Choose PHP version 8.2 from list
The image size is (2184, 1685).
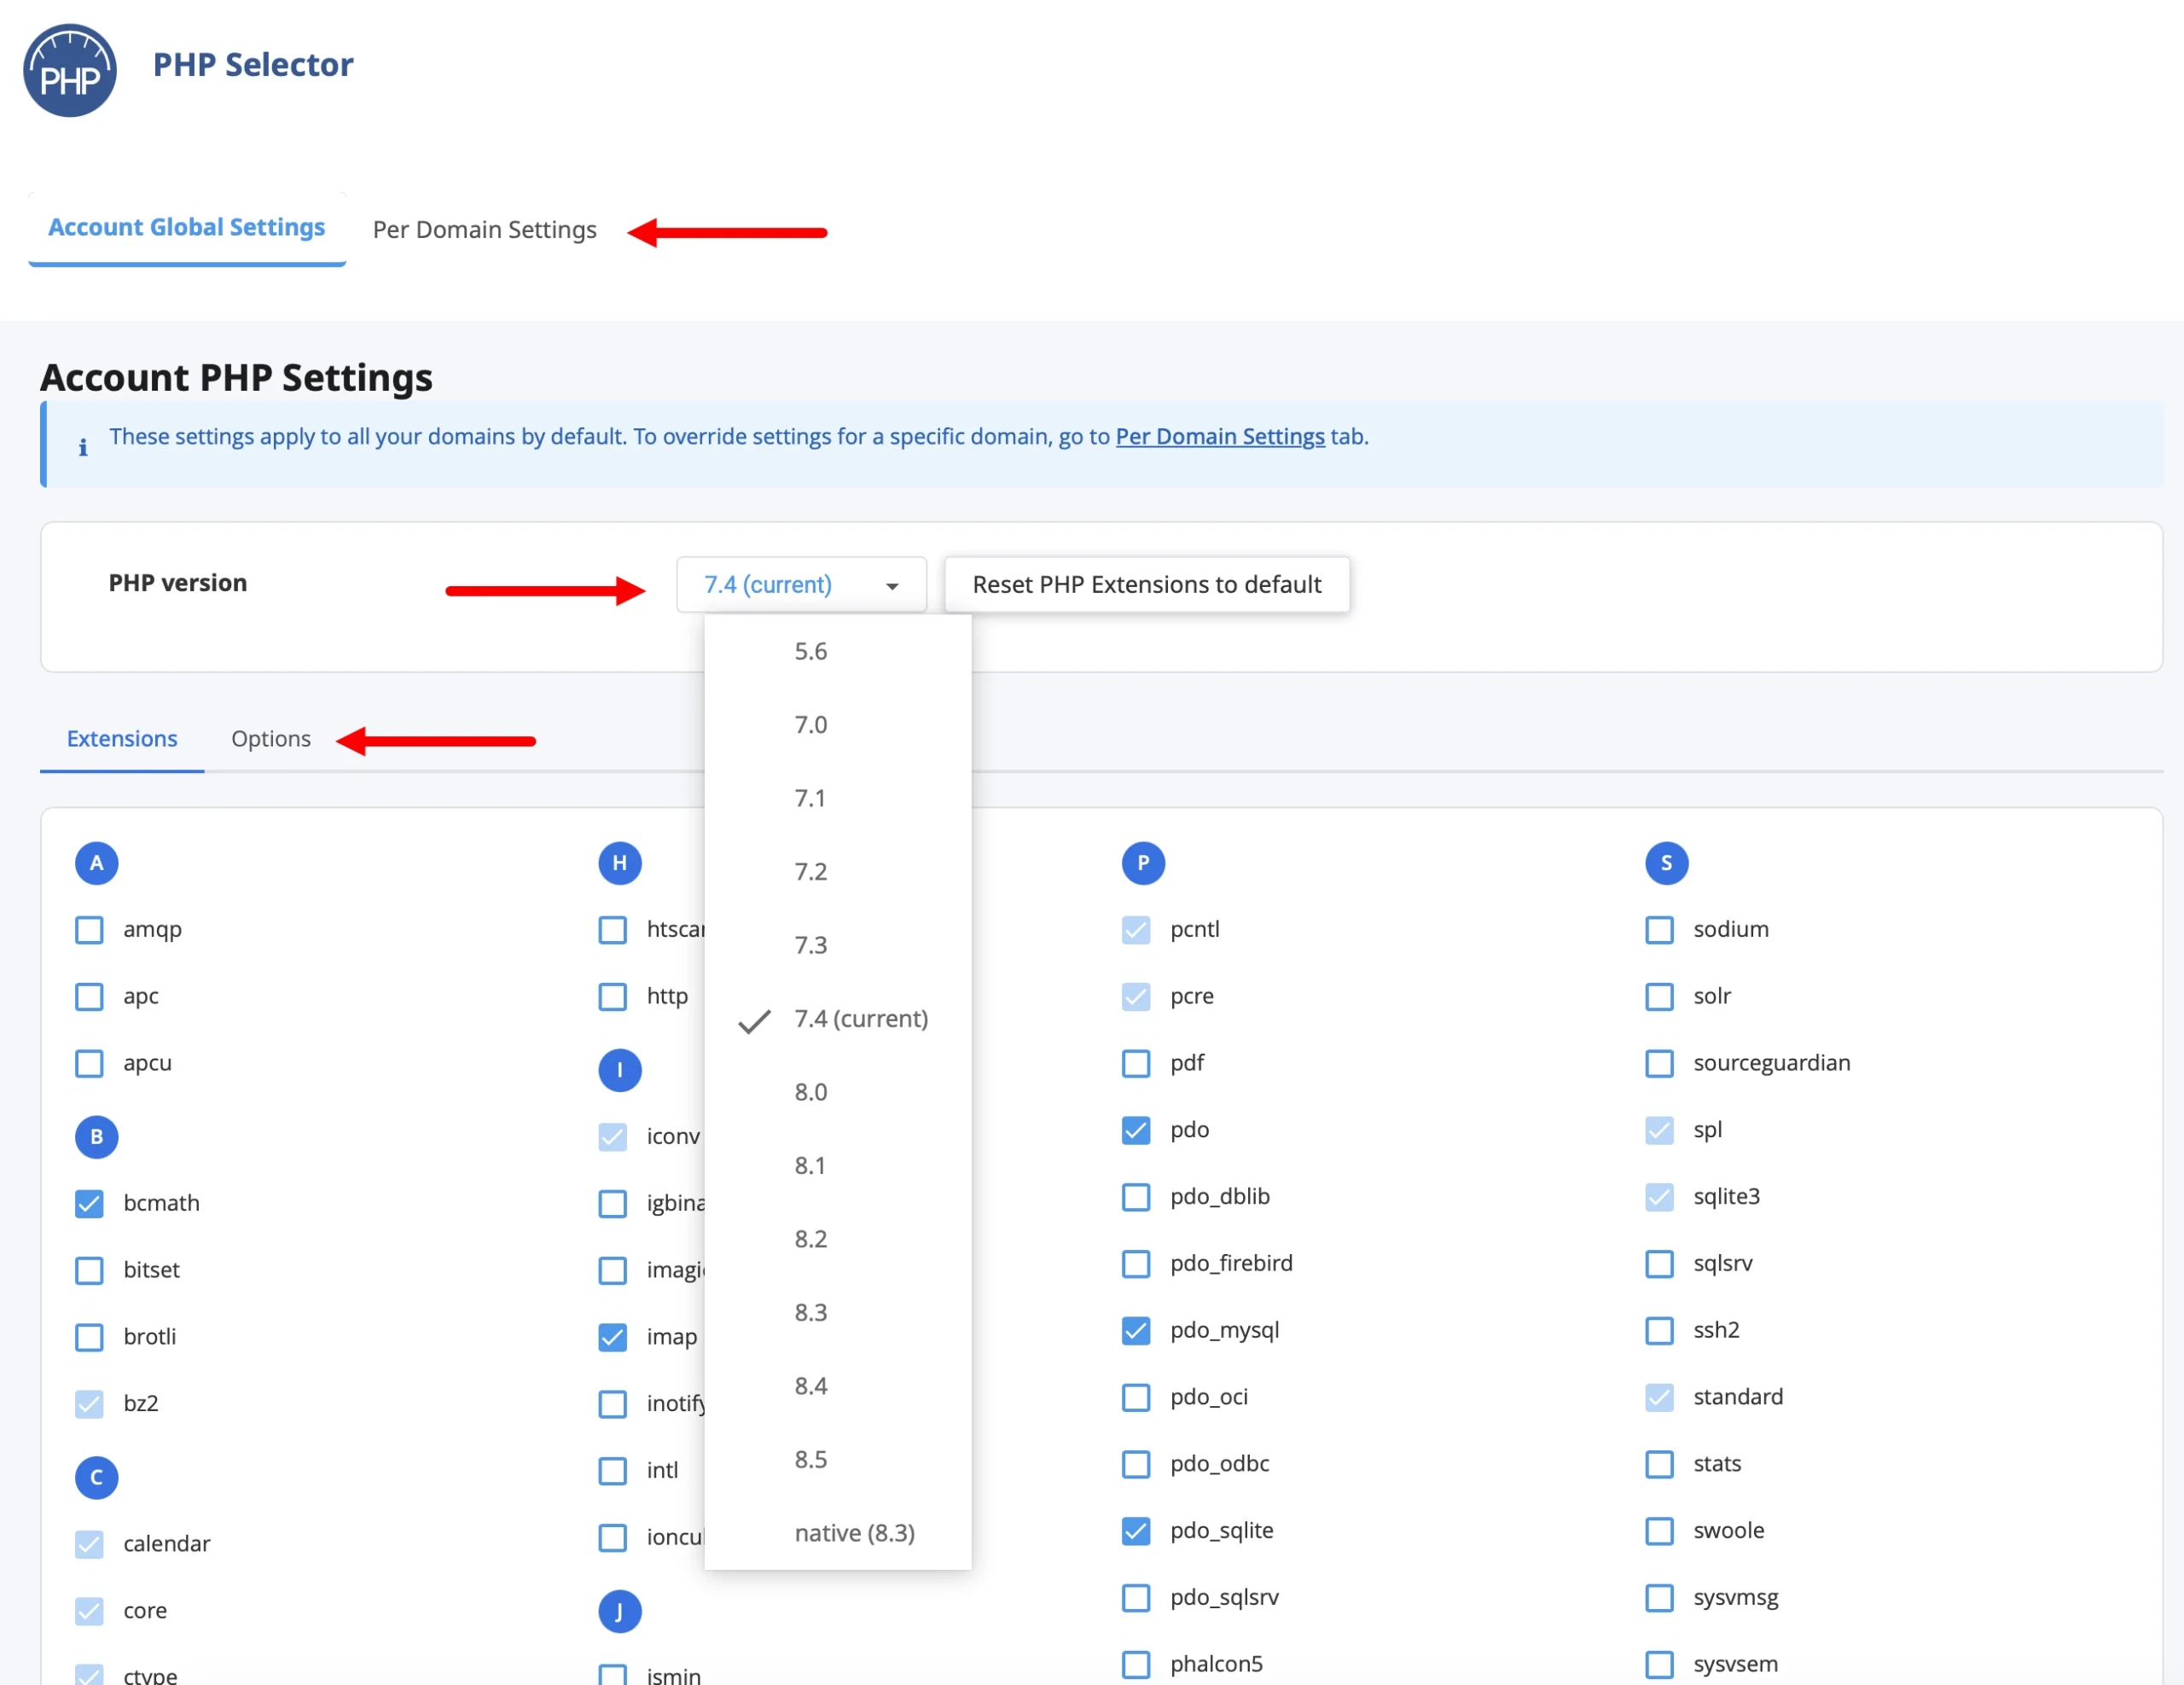point(838,1240)
